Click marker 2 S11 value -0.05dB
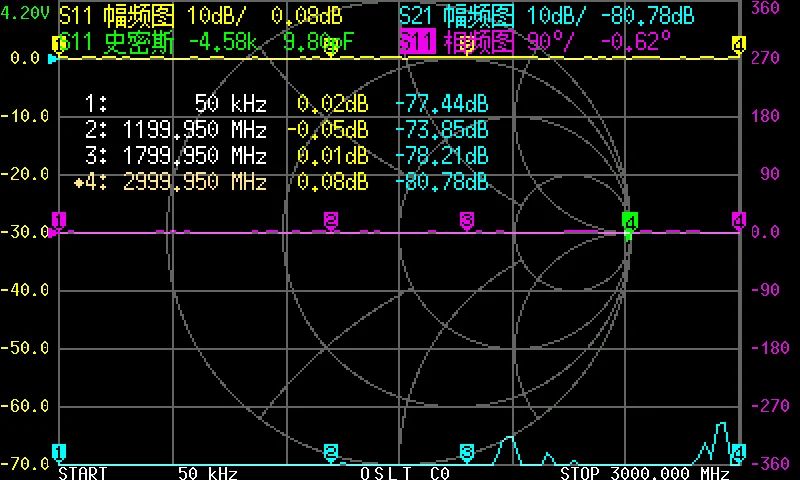800x480 pixels. [x=328, y=130]
